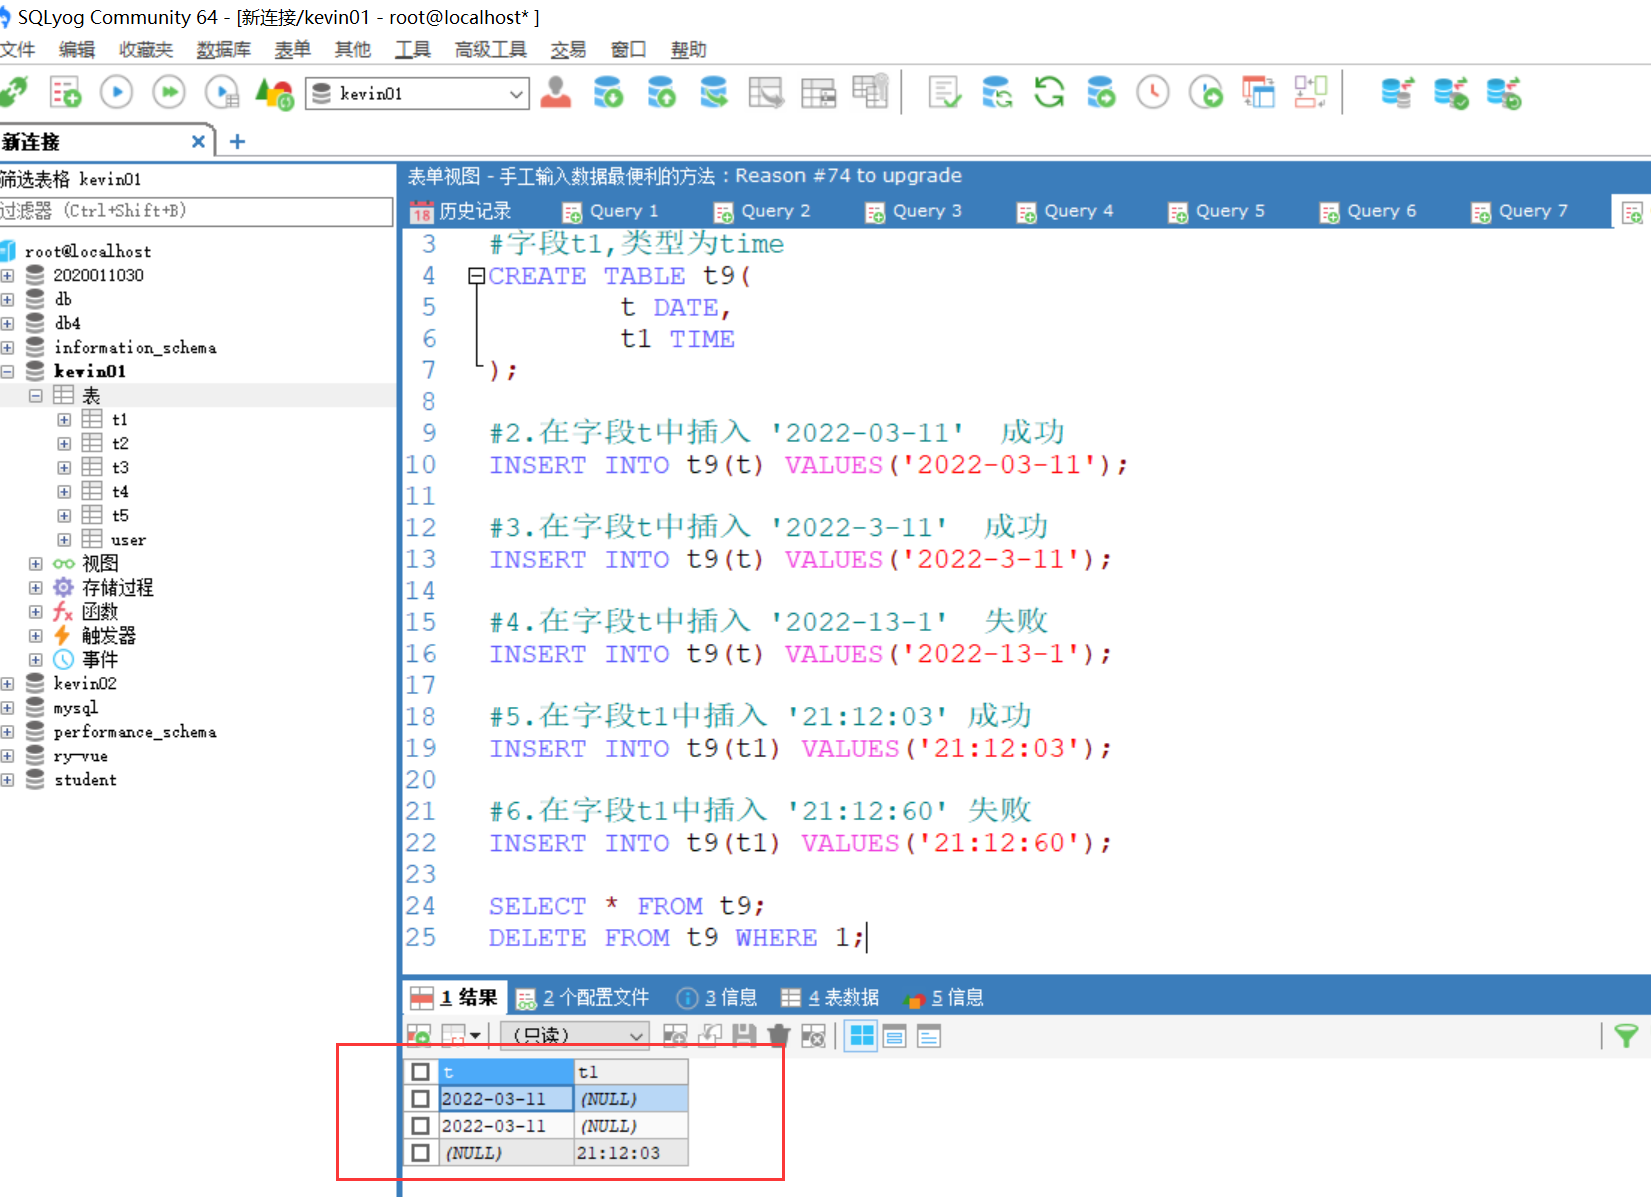Click the save changes floppy icon in results

pyautogui.click(x=744, y=1036)
